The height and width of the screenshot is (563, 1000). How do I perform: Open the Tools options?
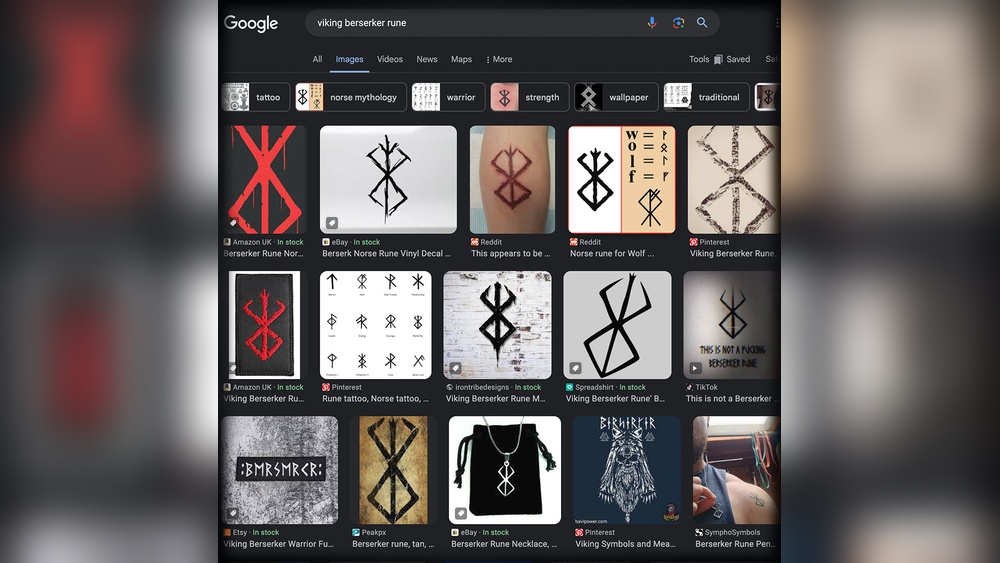pyautogui.click(x=699, y=59)
